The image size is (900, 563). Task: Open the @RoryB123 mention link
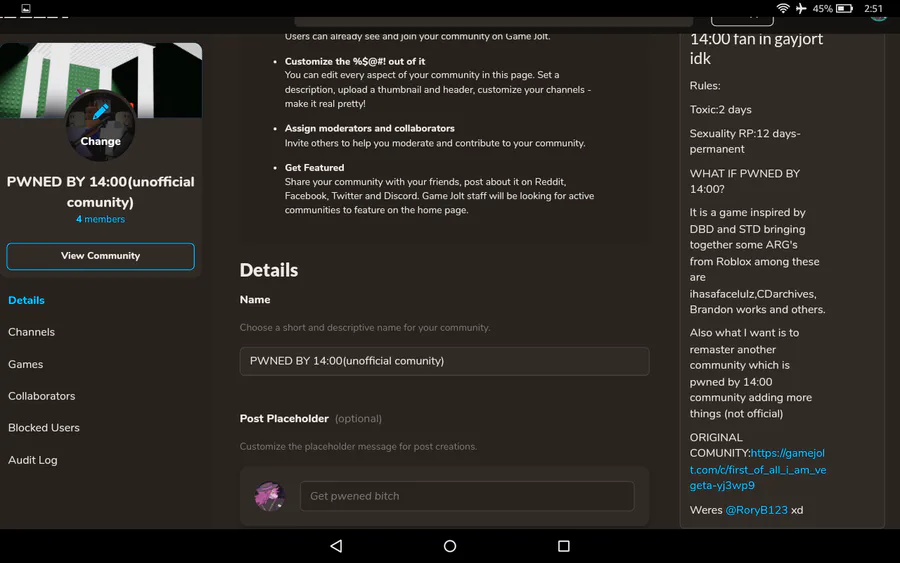(x=757, y=510)
